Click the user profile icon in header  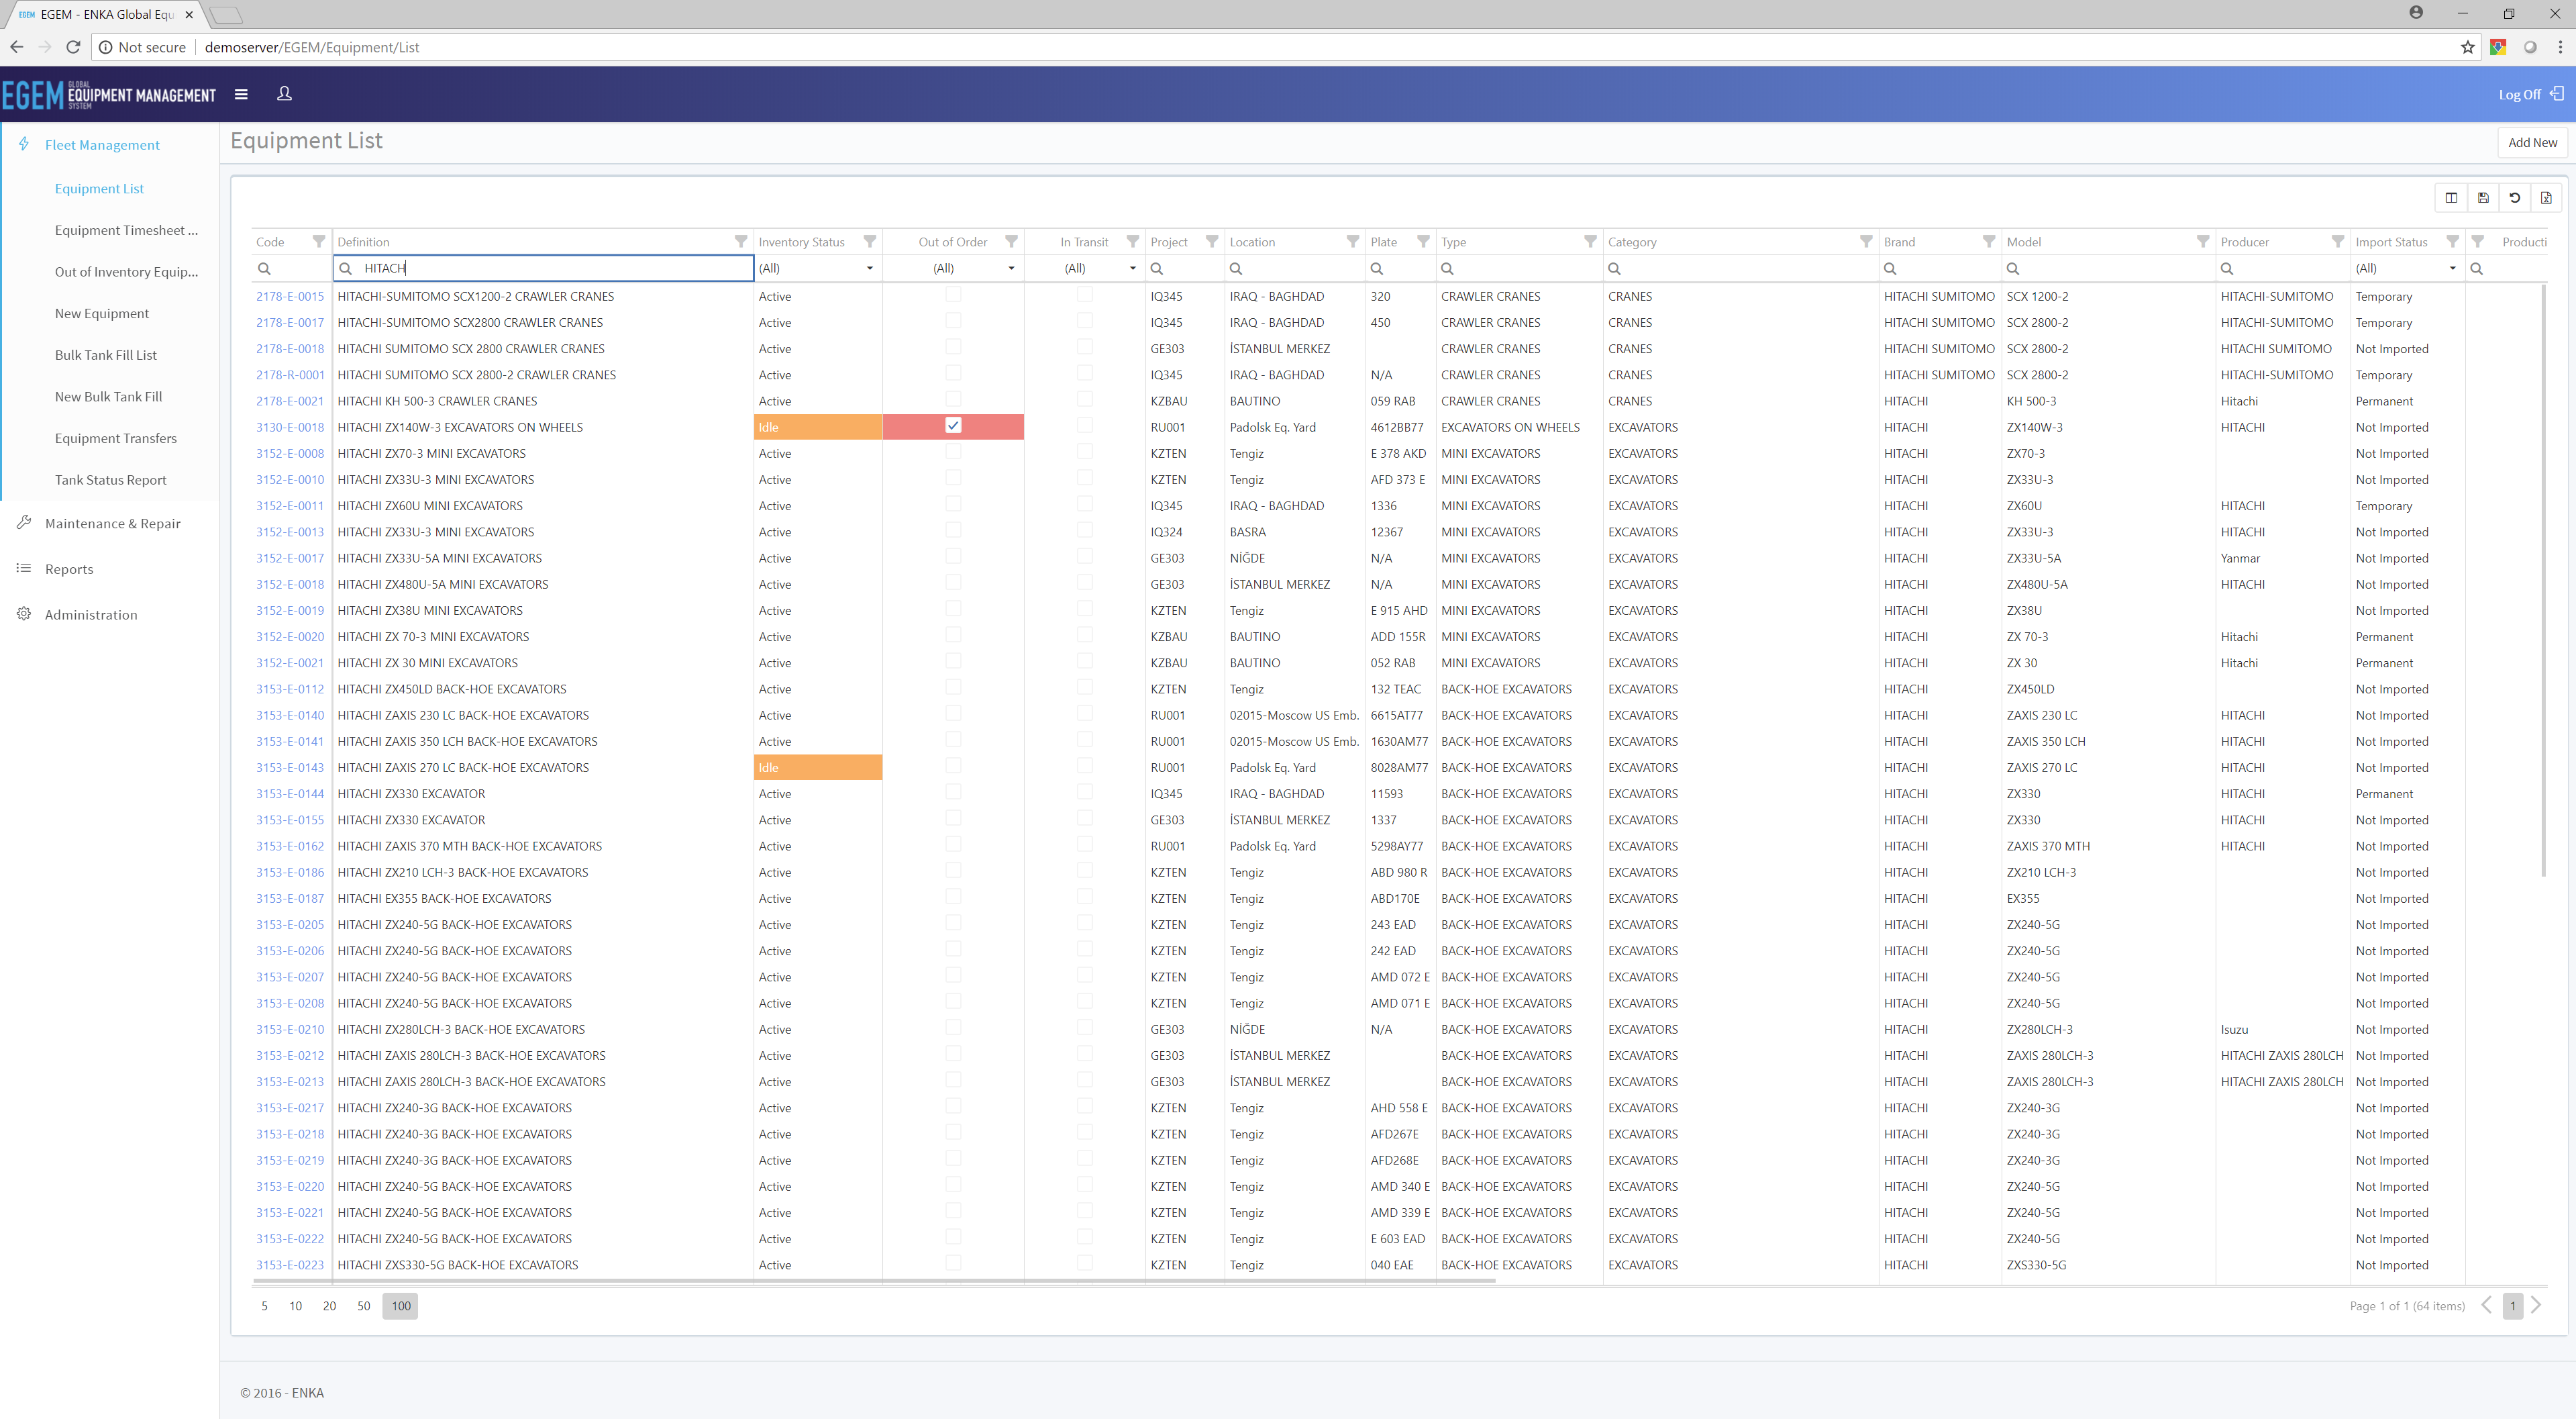[x=284, y=94]
